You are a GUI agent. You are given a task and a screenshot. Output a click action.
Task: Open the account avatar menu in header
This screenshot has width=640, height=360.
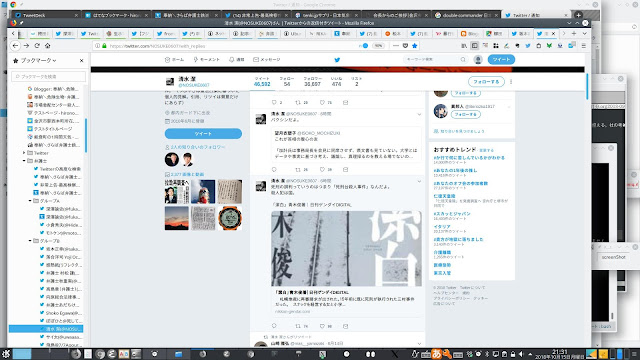(x=478, y=60)
